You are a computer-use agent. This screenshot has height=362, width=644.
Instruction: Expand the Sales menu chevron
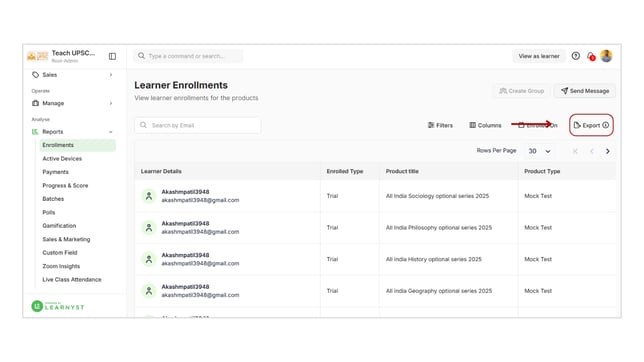point(111,75)
